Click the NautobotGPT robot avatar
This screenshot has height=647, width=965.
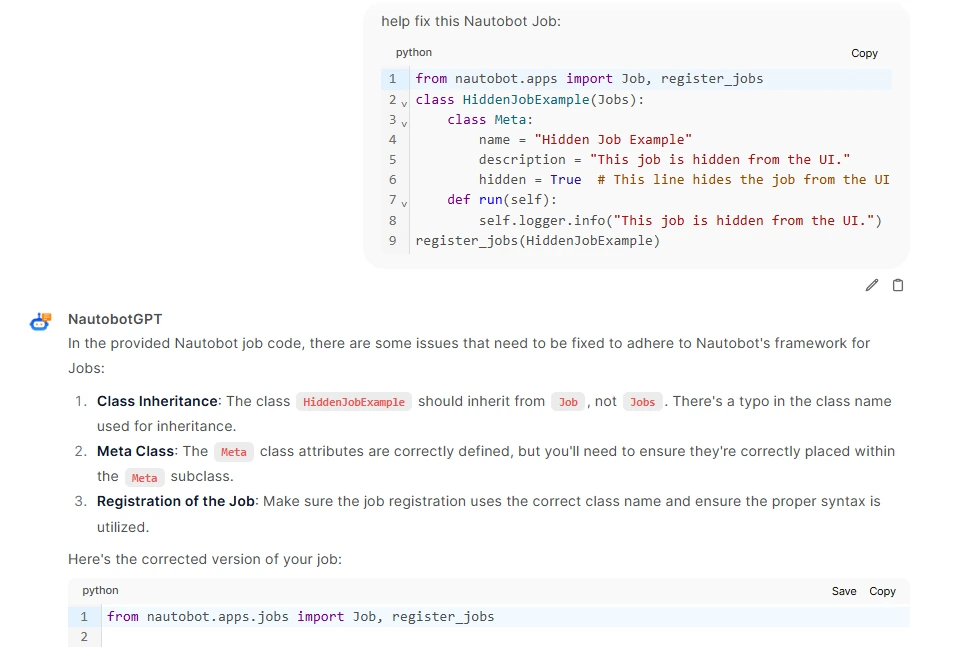click(41, 321)
